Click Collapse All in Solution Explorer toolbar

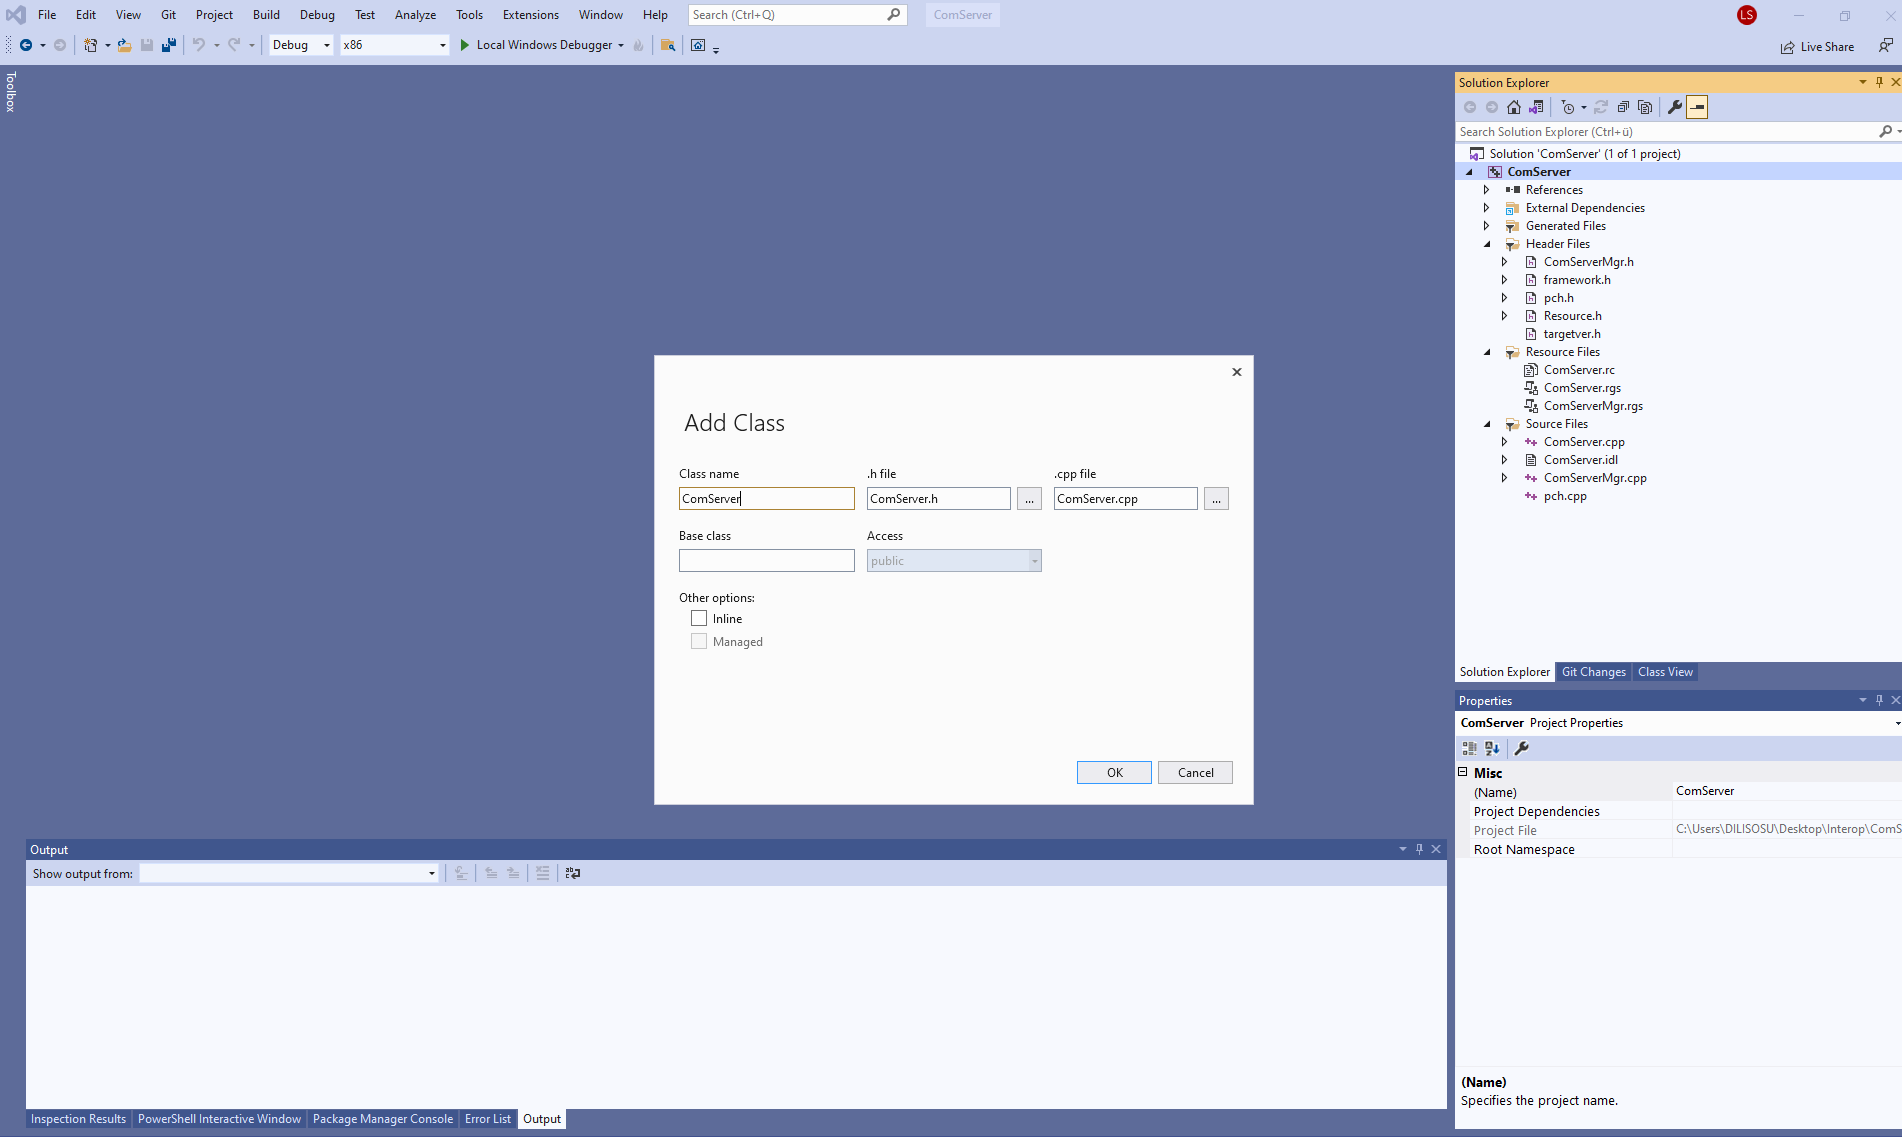[x=1623, y=107]
